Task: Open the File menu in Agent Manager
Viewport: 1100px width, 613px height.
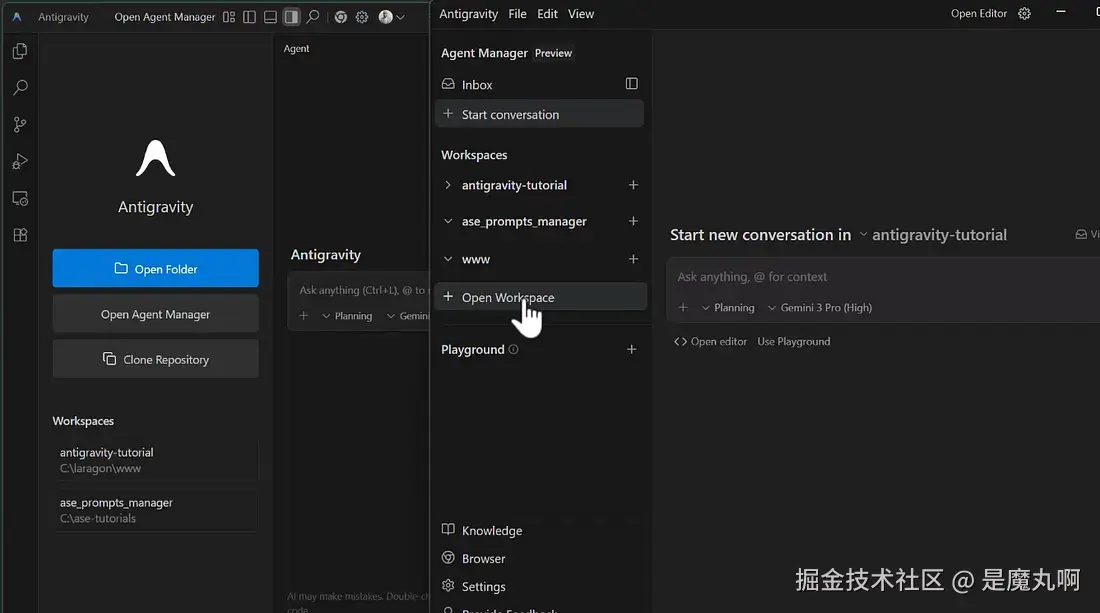Action: 517,14
